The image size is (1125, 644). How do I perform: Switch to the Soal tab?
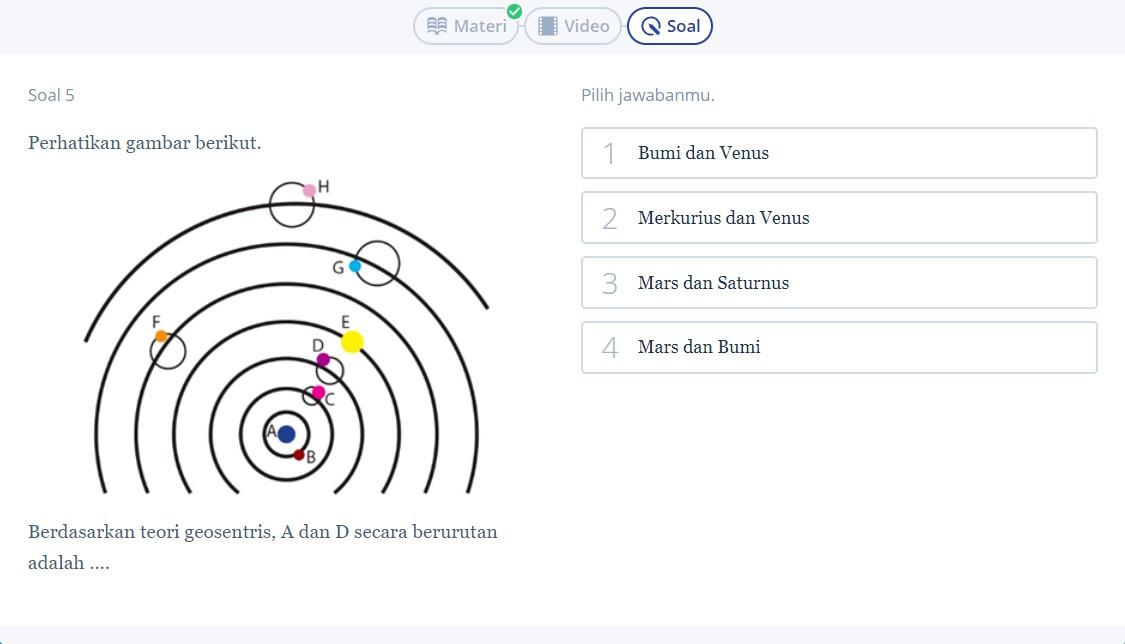[669, 26]
